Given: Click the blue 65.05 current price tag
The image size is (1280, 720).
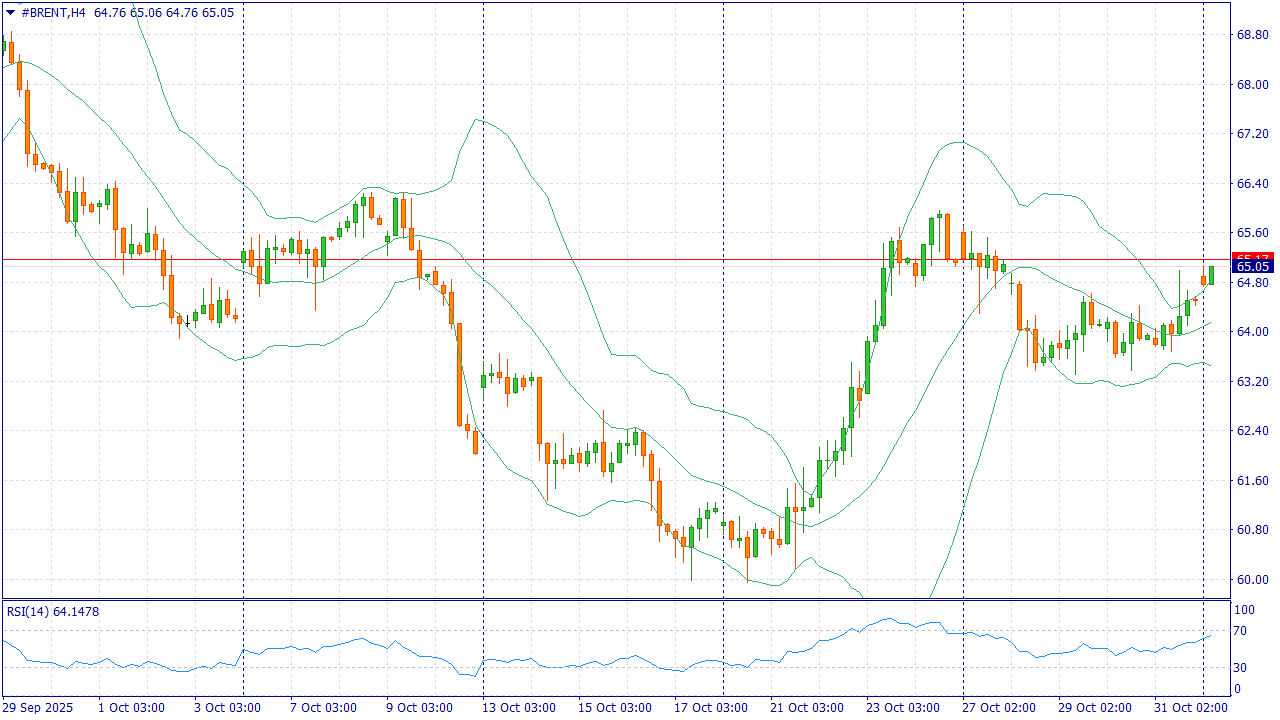Looking at the screenshot, I should [x=1253, y=267].
